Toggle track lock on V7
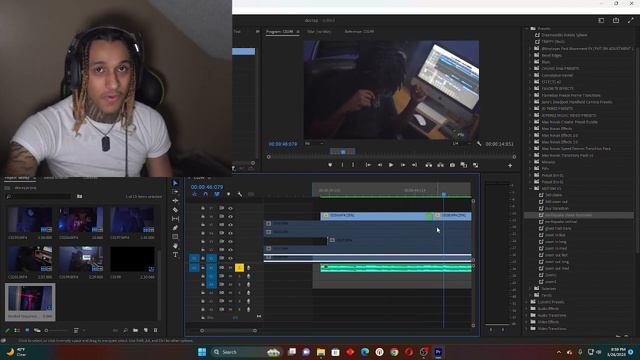This screenshot has height=360, width=640. coord(203,208)
